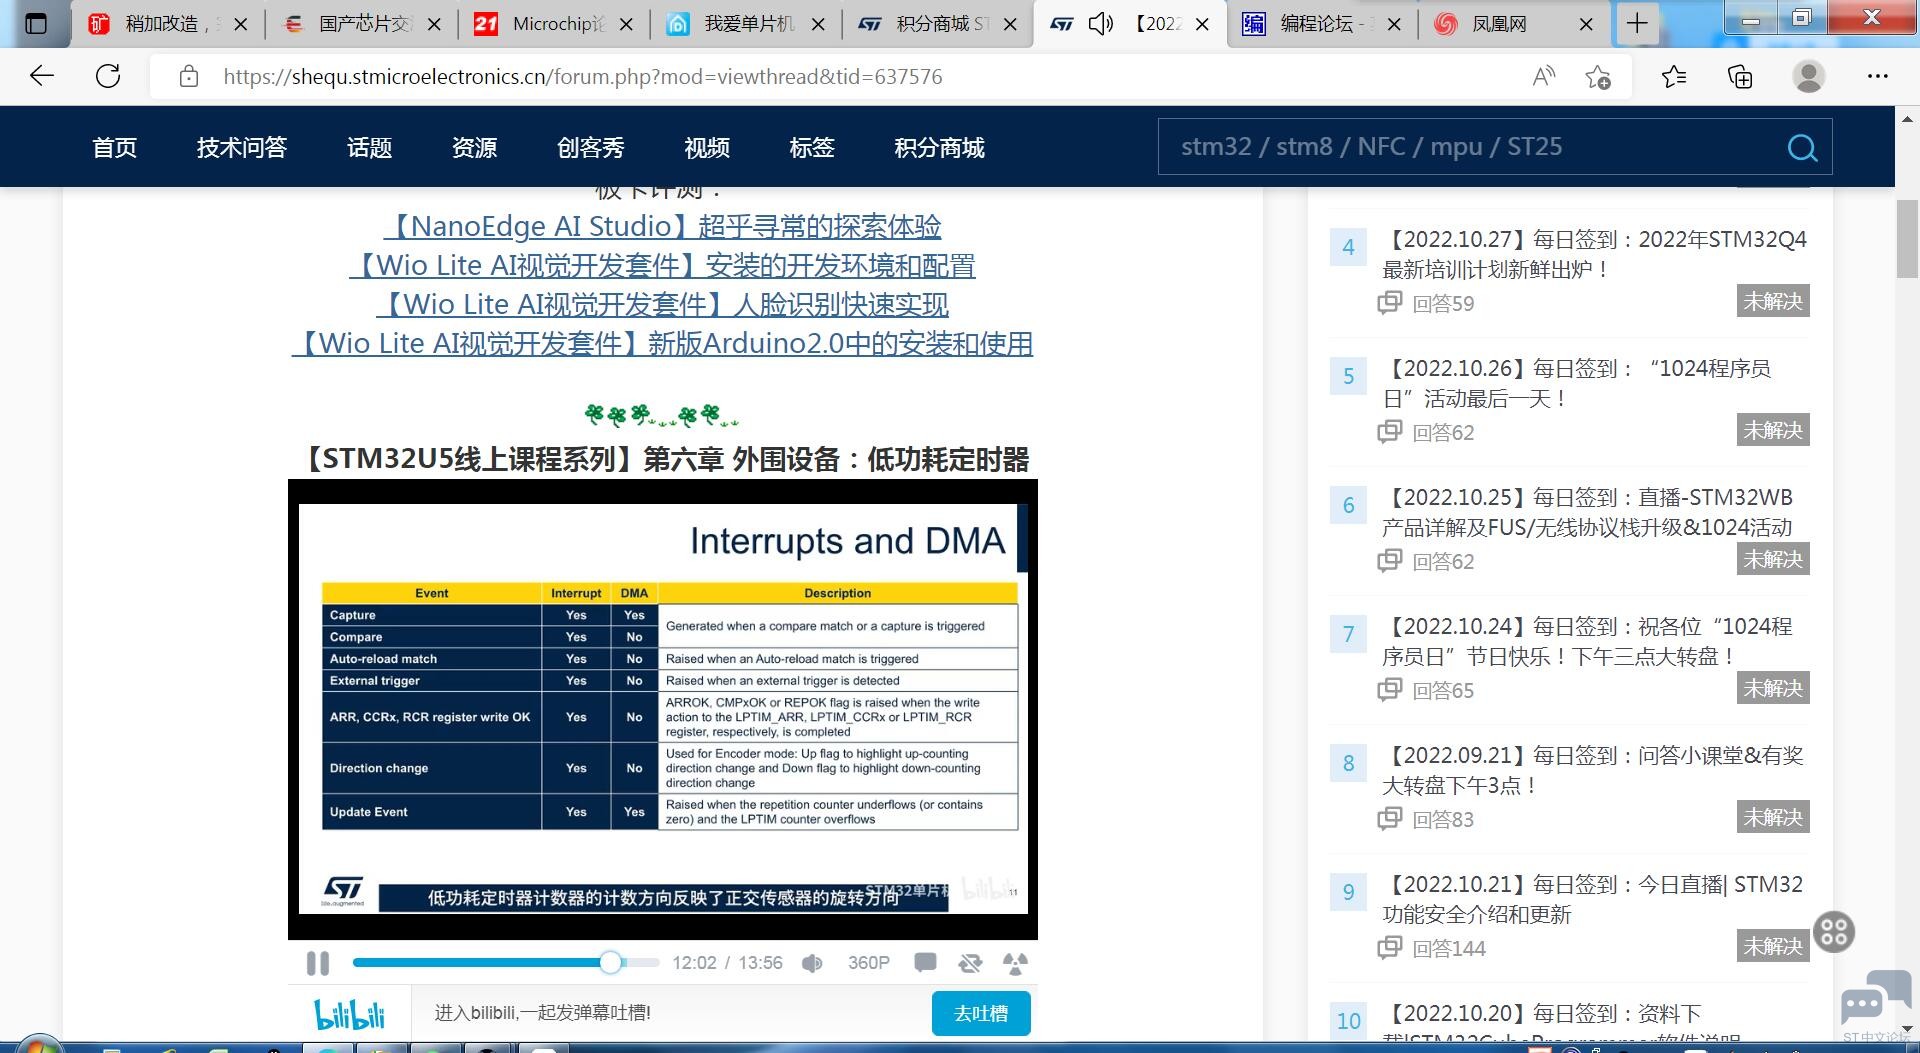Click the site search magnifier icon
The width and height of the screenshot is (1920, 1053).
(x=1802, y=148)
